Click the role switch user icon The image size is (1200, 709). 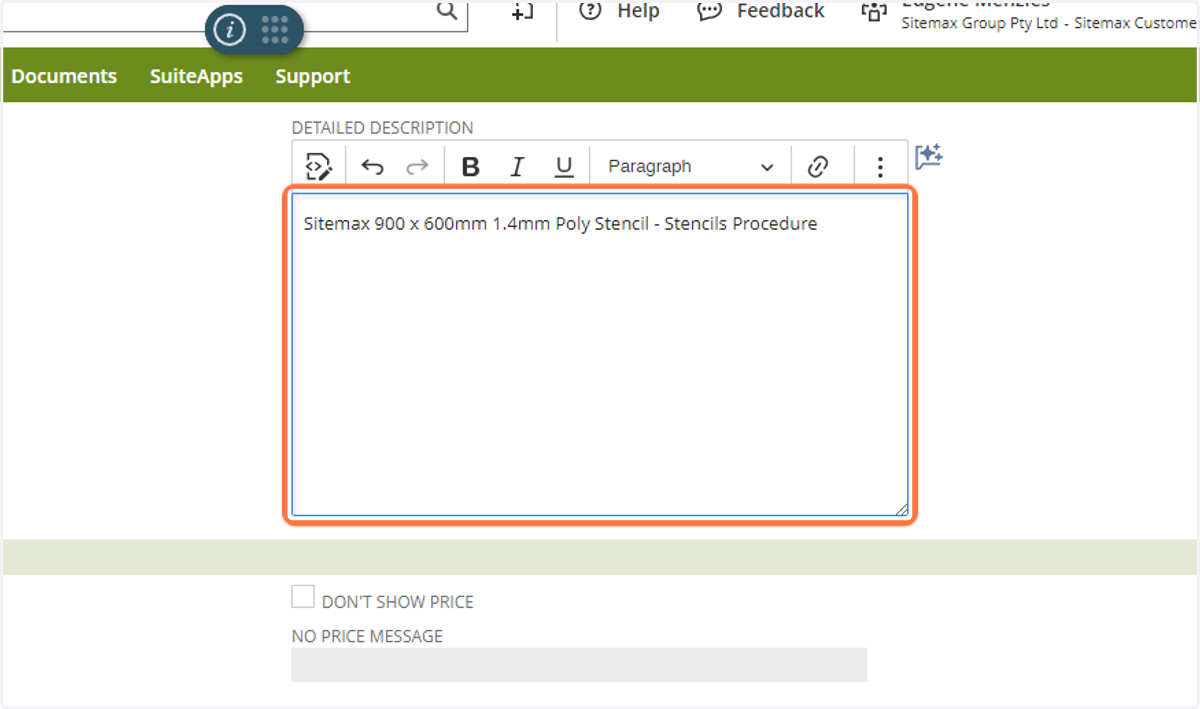click(874, 13)
